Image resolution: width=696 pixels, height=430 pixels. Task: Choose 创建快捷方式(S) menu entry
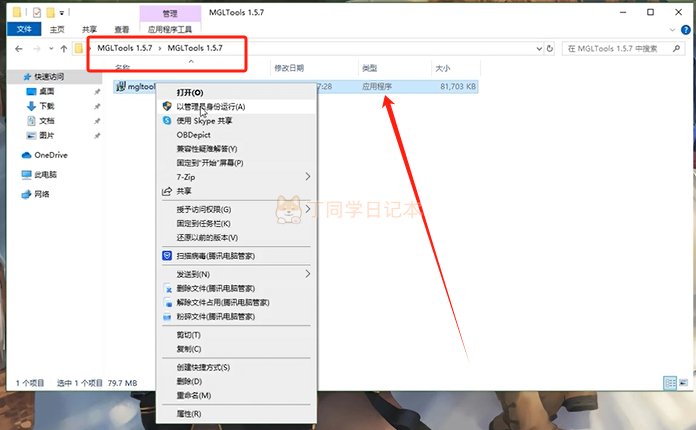[237, 367]
